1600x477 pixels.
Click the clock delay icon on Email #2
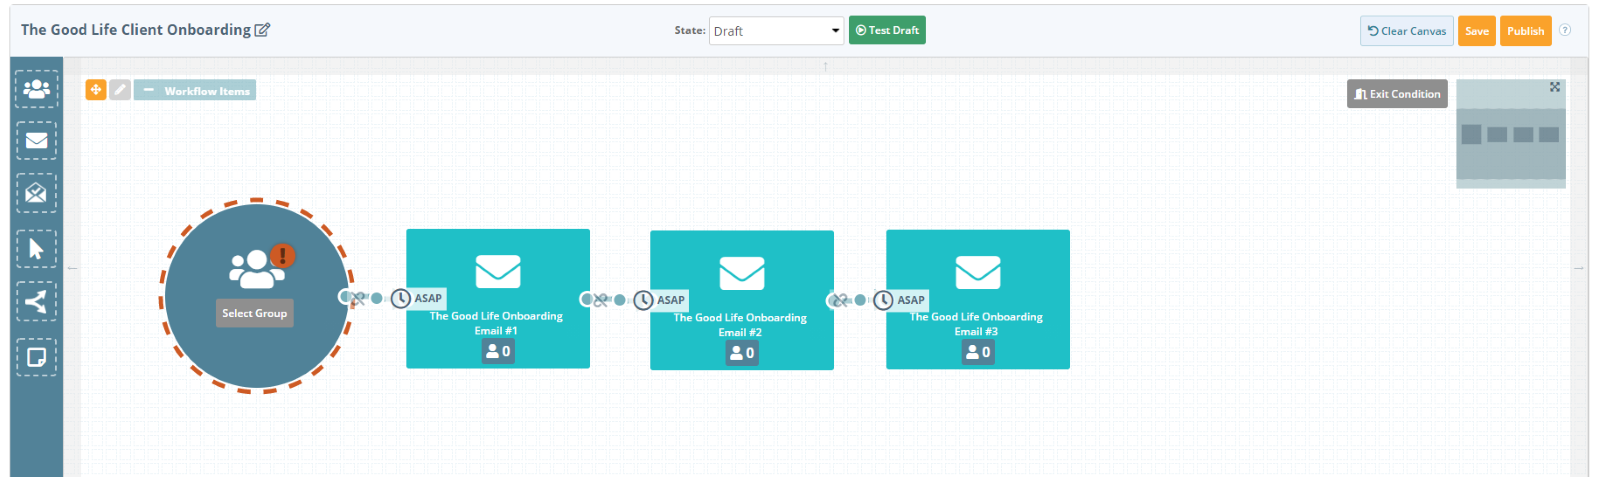[x=643, y=300]
